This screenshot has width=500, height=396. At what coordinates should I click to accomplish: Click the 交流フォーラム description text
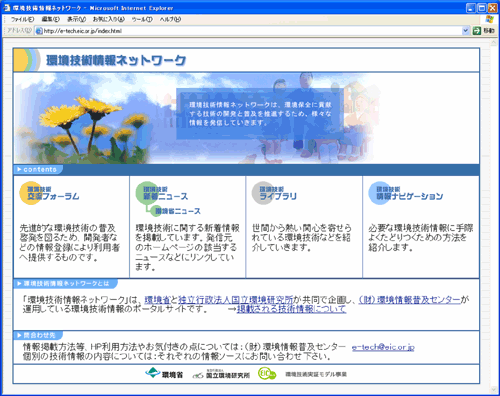[x=69, y=243]
